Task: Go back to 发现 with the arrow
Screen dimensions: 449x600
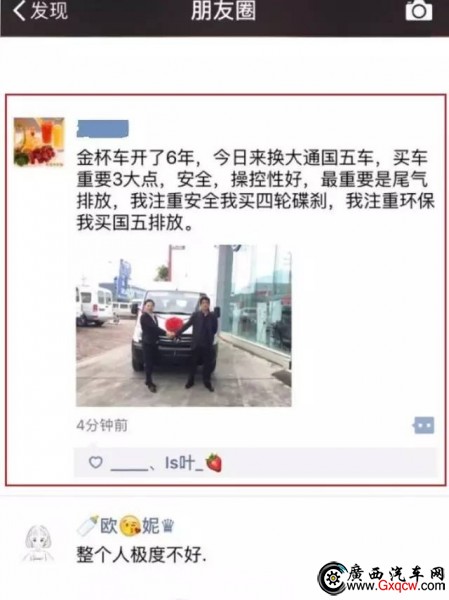Action: pyautogui.click(x=19, y=11)
